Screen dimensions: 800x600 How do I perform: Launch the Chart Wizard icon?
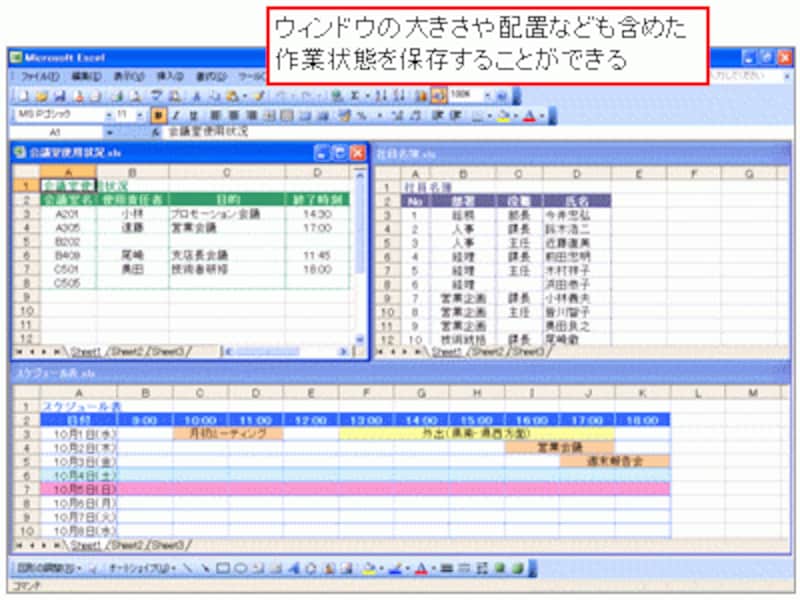click(421, 95)
